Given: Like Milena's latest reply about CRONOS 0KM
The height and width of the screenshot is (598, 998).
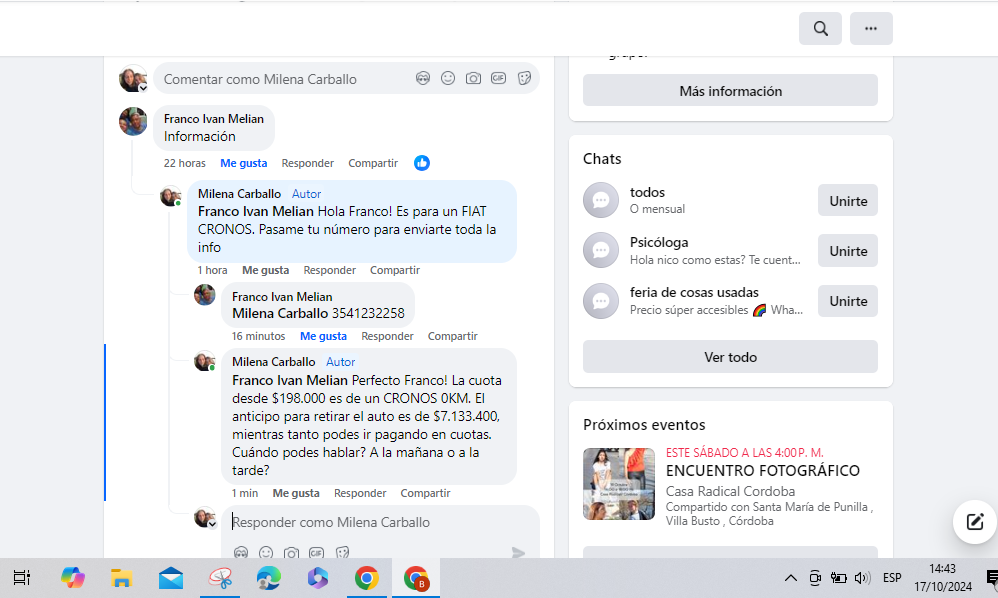Looking at the screenshot, I should [296, 493].
